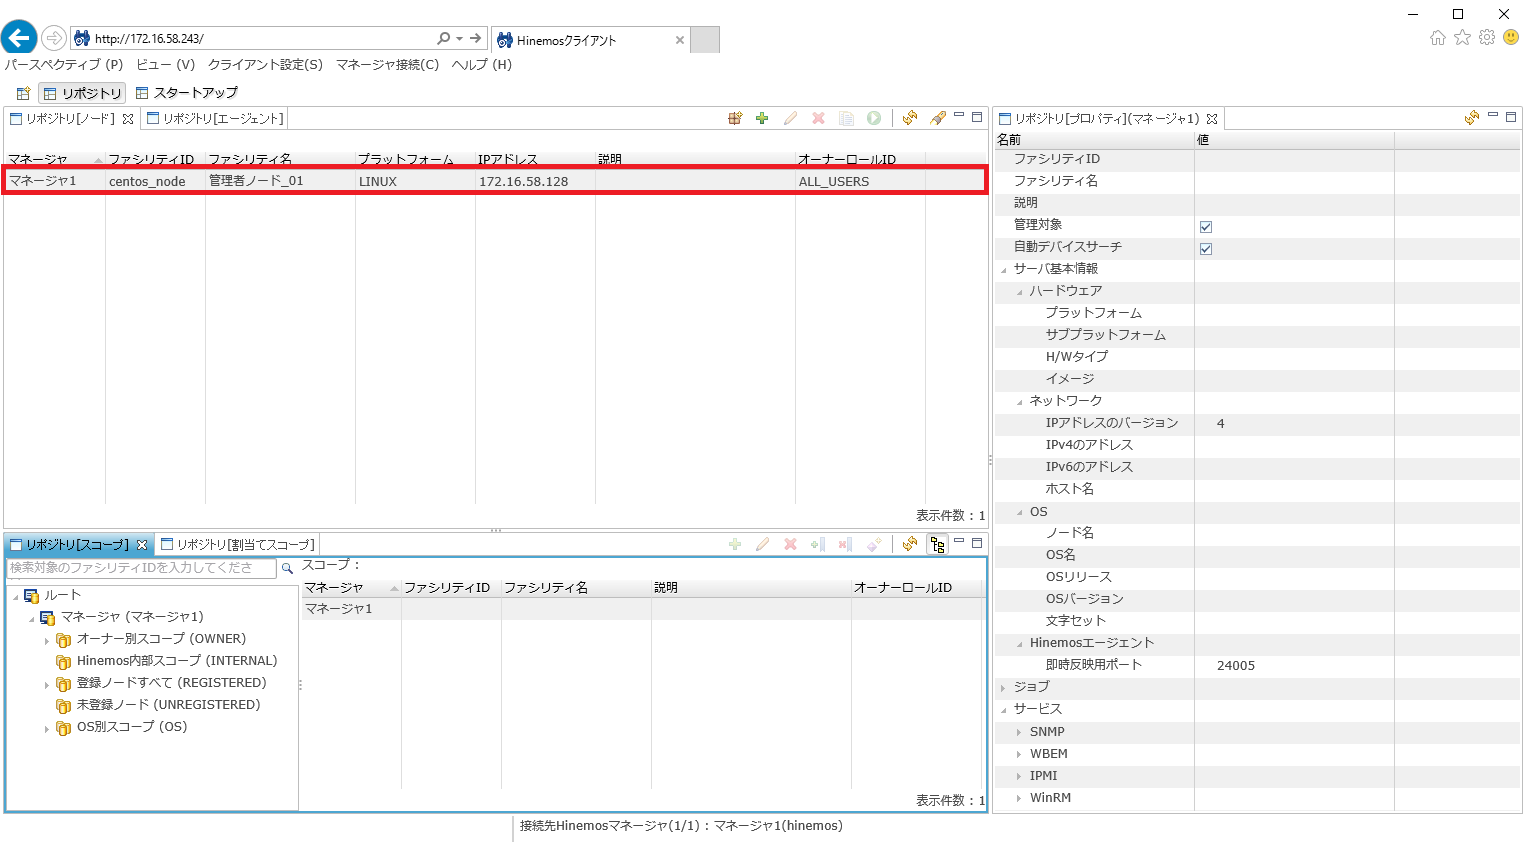Select centos_node row in node table
1526x843 pixels.
[494, 181]
